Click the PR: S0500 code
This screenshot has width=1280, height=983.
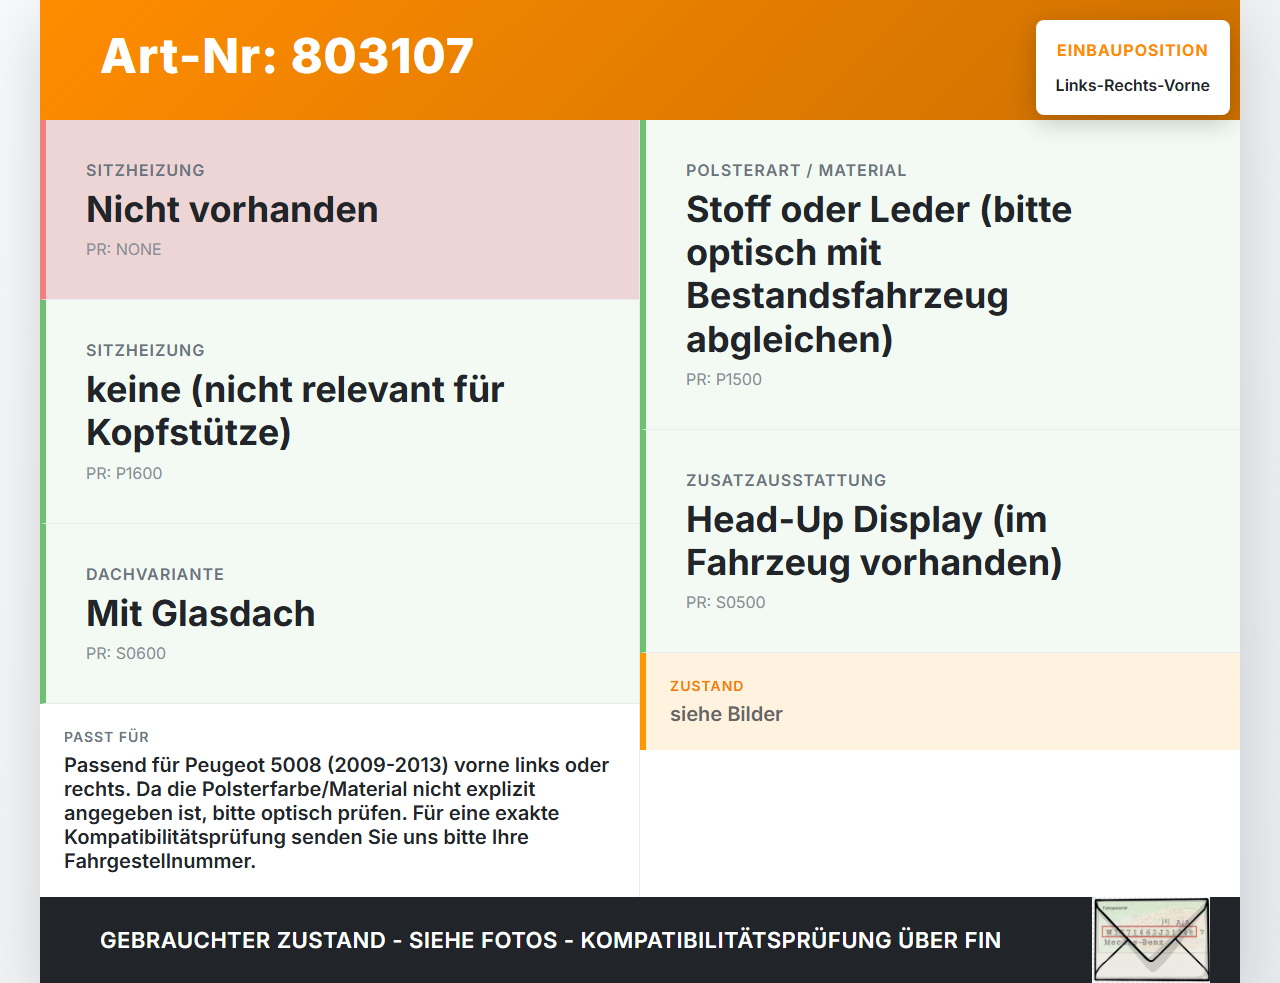tap(726, 602)
